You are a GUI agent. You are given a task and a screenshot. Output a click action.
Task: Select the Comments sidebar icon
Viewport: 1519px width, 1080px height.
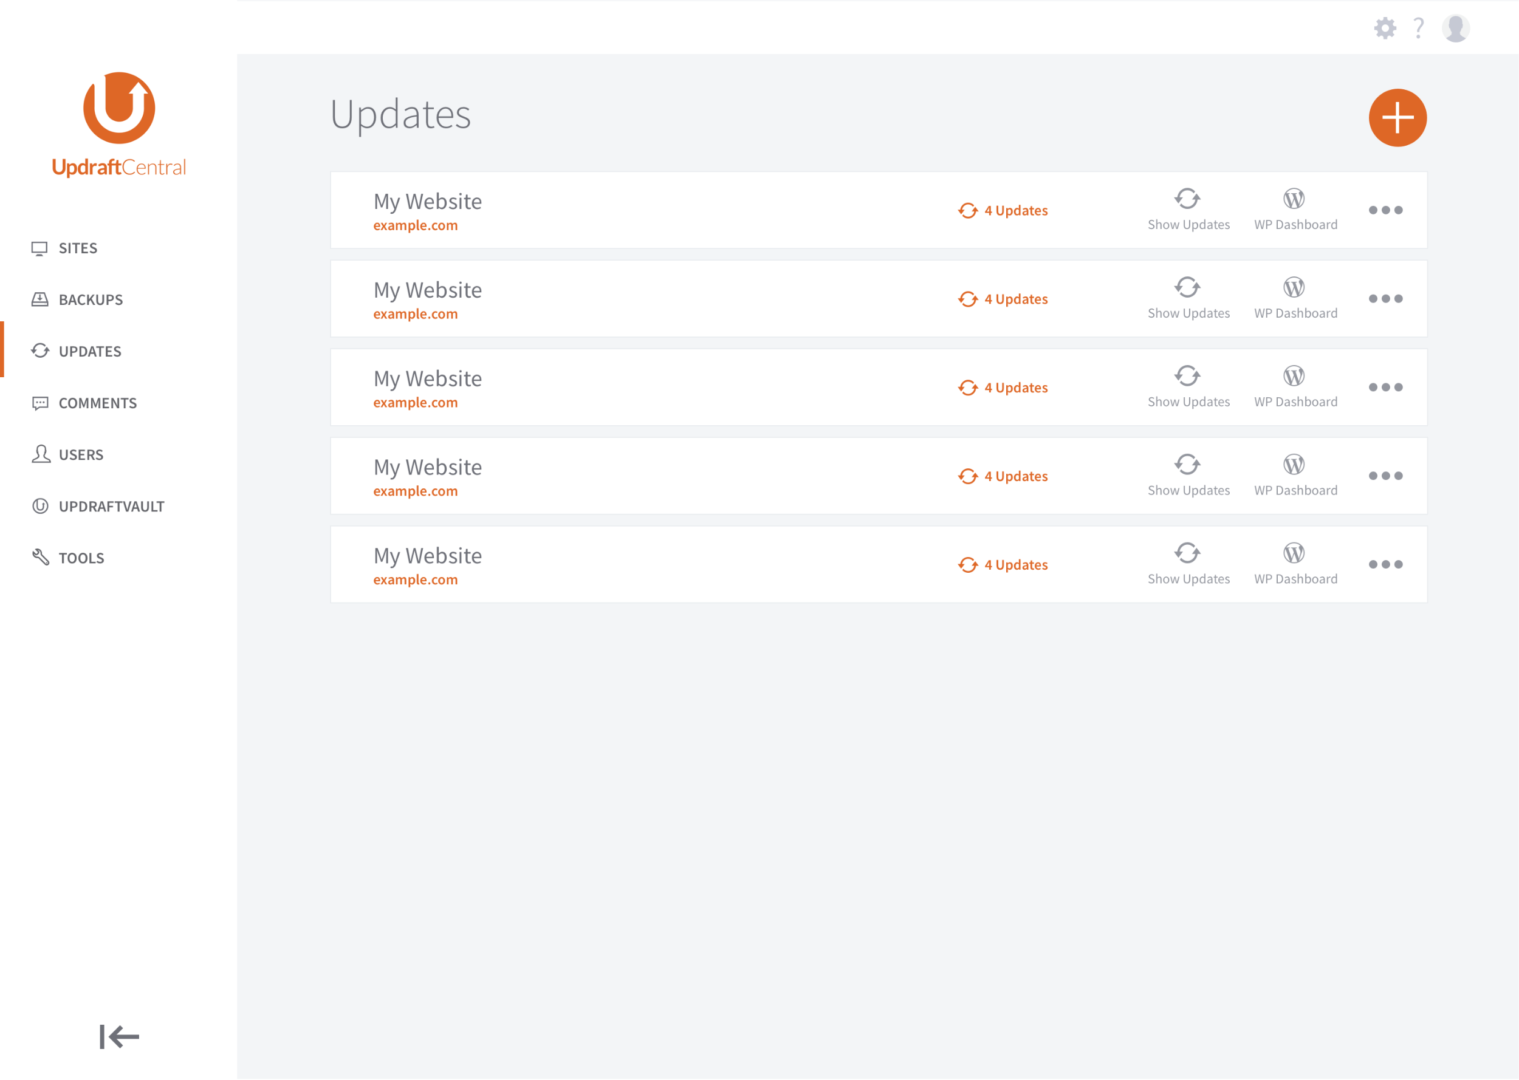click(x=40, y=403)
